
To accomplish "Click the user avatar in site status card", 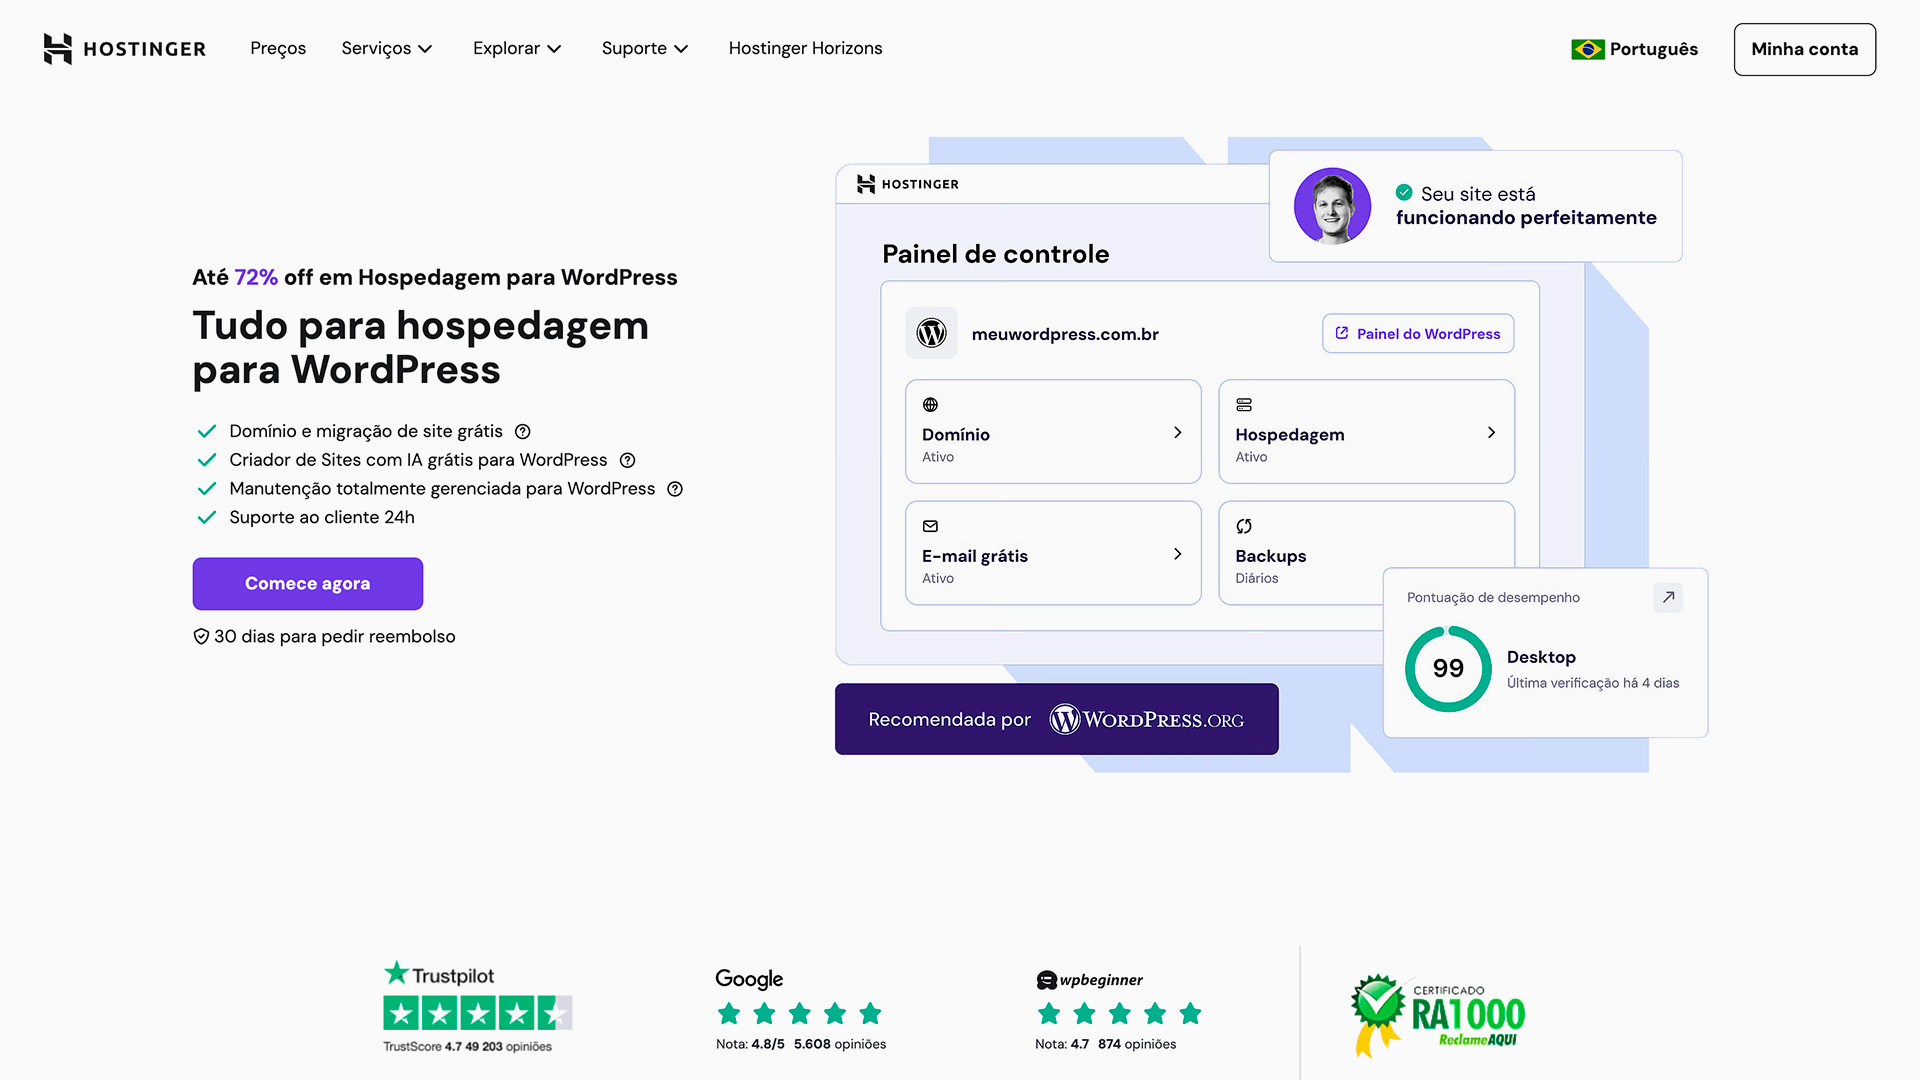I will coord(1332,206).
